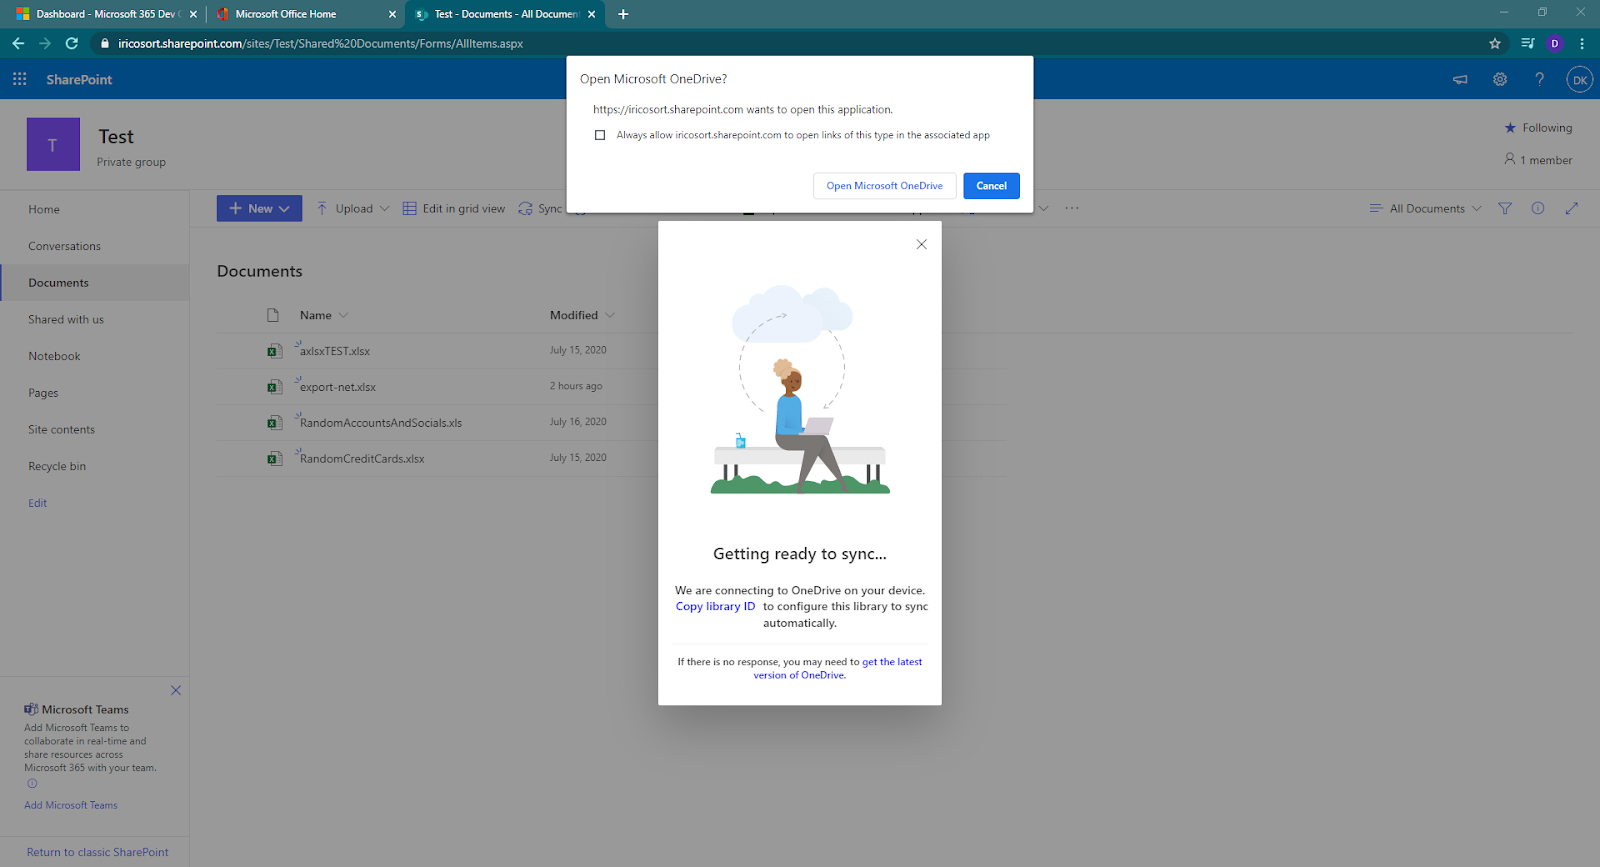The height and width of the screenshot is (867, 1600).
Task: Bookmark the page with the star icon
Action: pos(1495,43)
